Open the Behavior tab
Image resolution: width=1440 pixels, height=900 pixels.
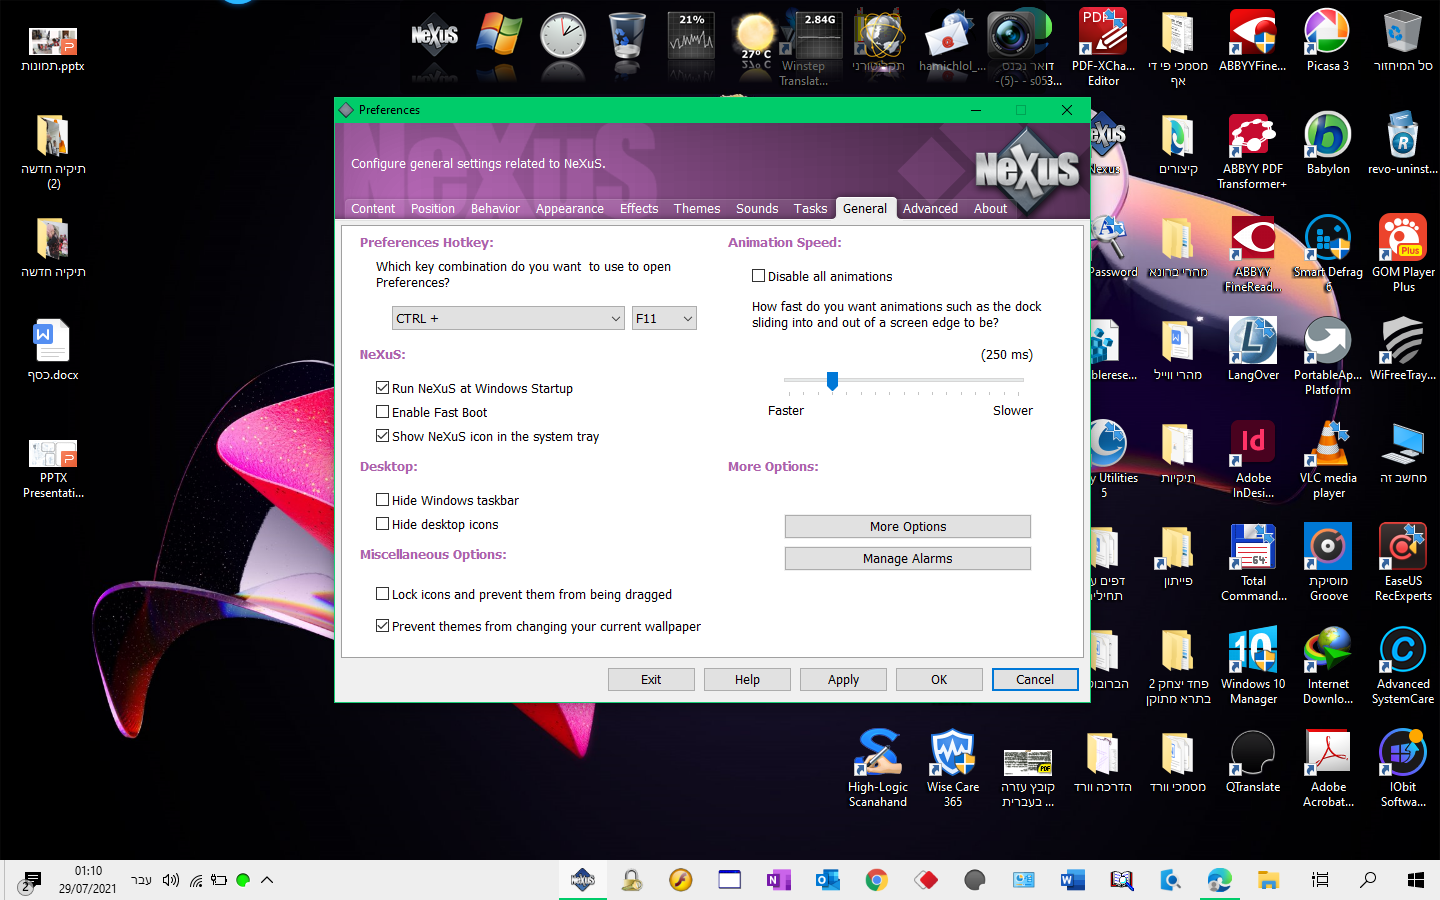[x=495, y=208]
